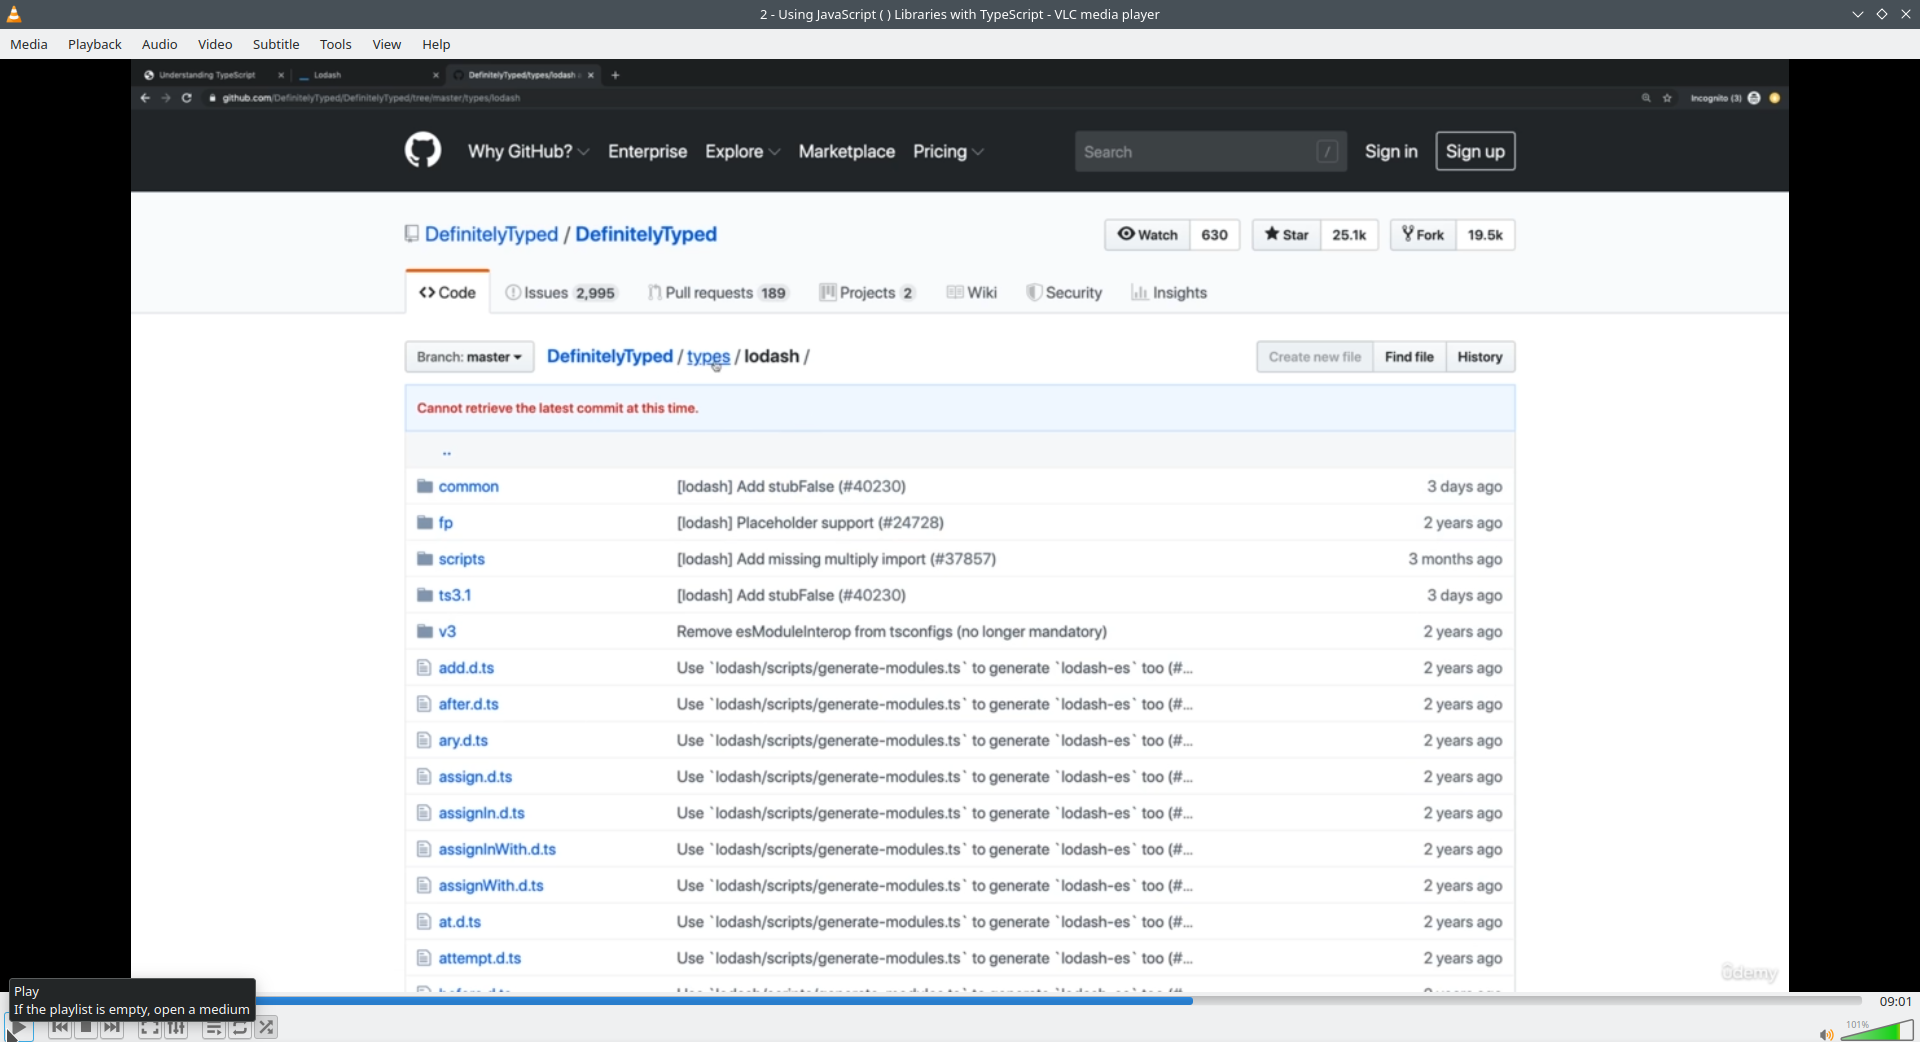The width and height of the screenshot is (1920, 1042).
Task: Expand the Explore dropdown in GitHub header
Action: (742, 151)
